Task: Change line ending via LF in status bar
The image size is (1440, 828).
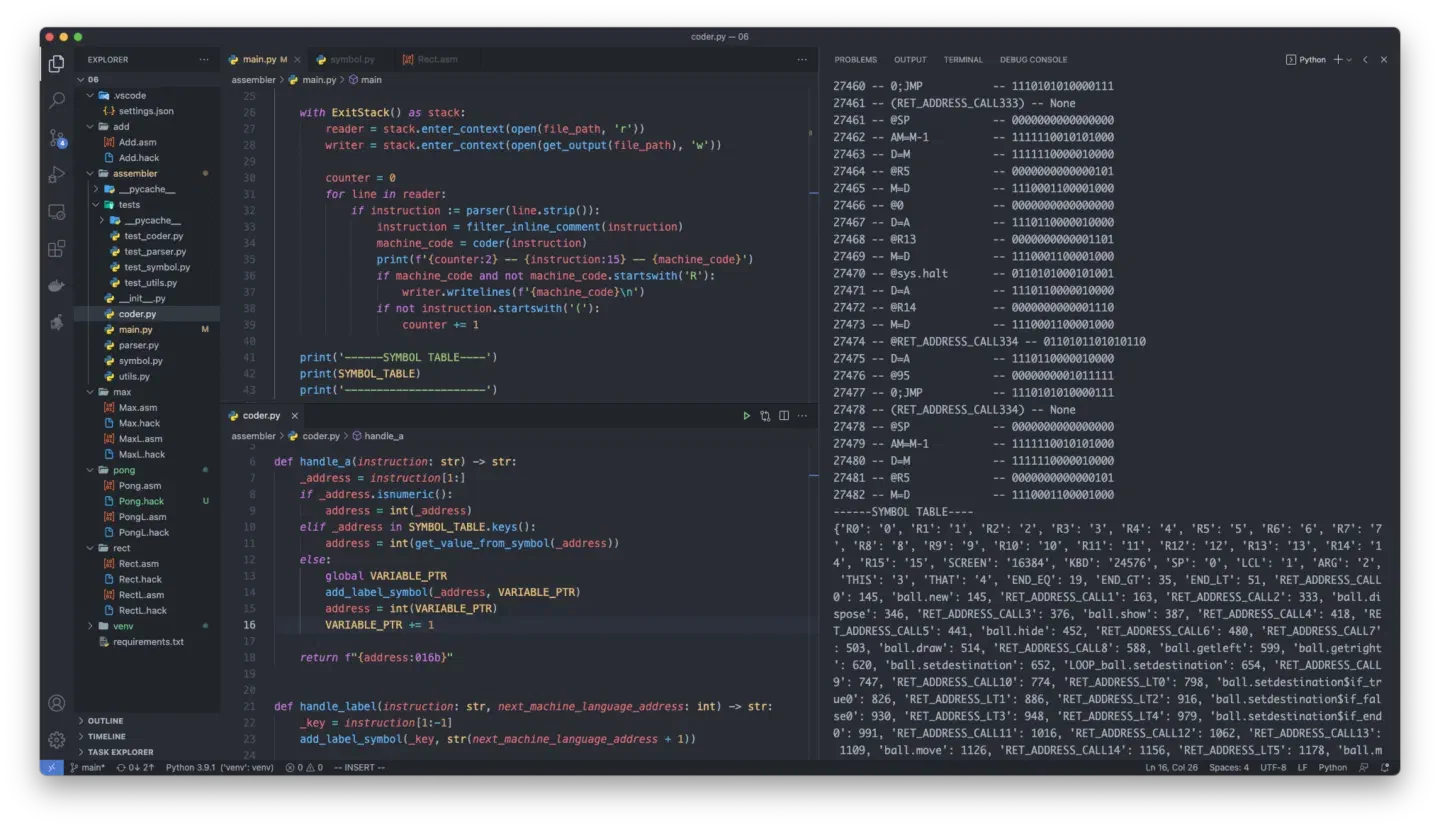Action: (1303, 768)
